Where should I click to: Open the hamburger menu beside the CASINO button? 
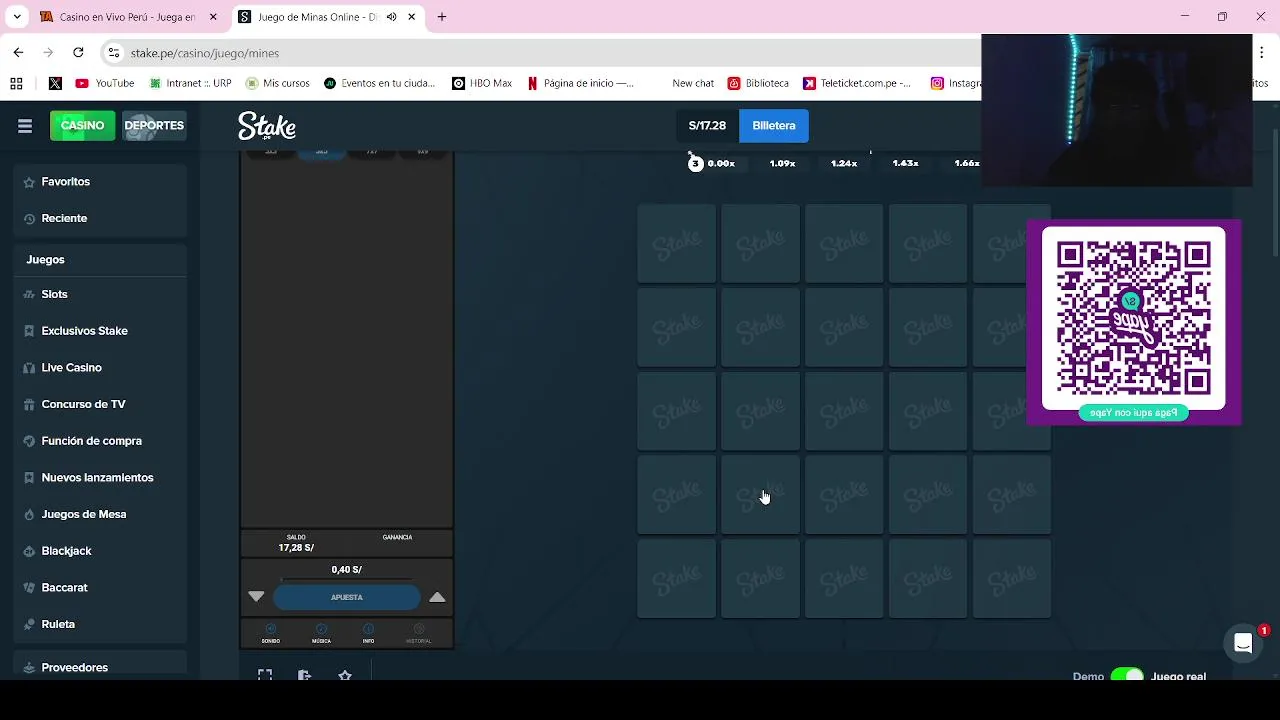(25, 126)
